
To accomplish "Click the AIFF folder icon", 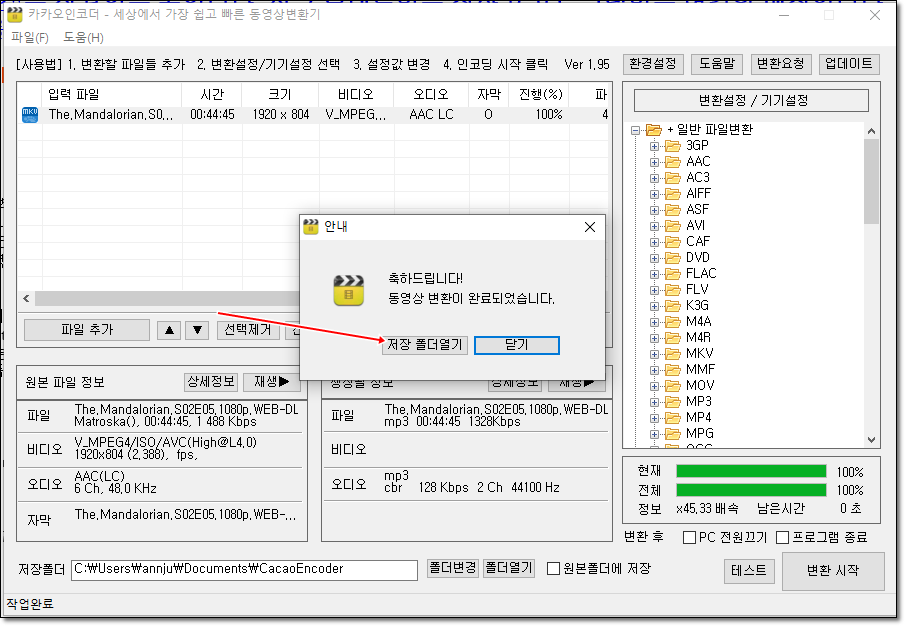I will tap(672, 193).
